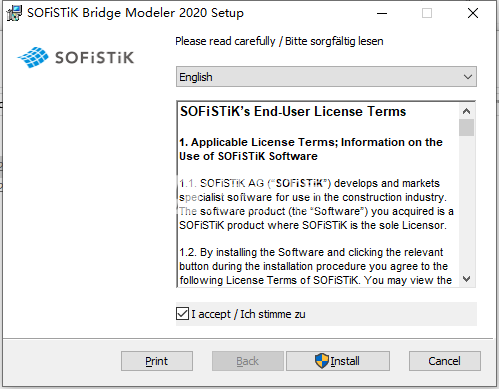Click the license scrollbar down arrow
The height and width of the screenshot is (389, 499).
[x=467, y=279]
